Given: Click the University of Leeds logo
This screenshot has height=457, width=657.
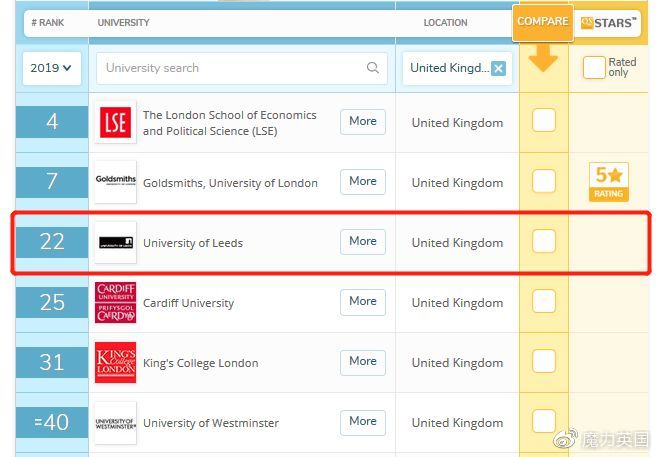Looking at the screenshot, I should click(116, 242).
